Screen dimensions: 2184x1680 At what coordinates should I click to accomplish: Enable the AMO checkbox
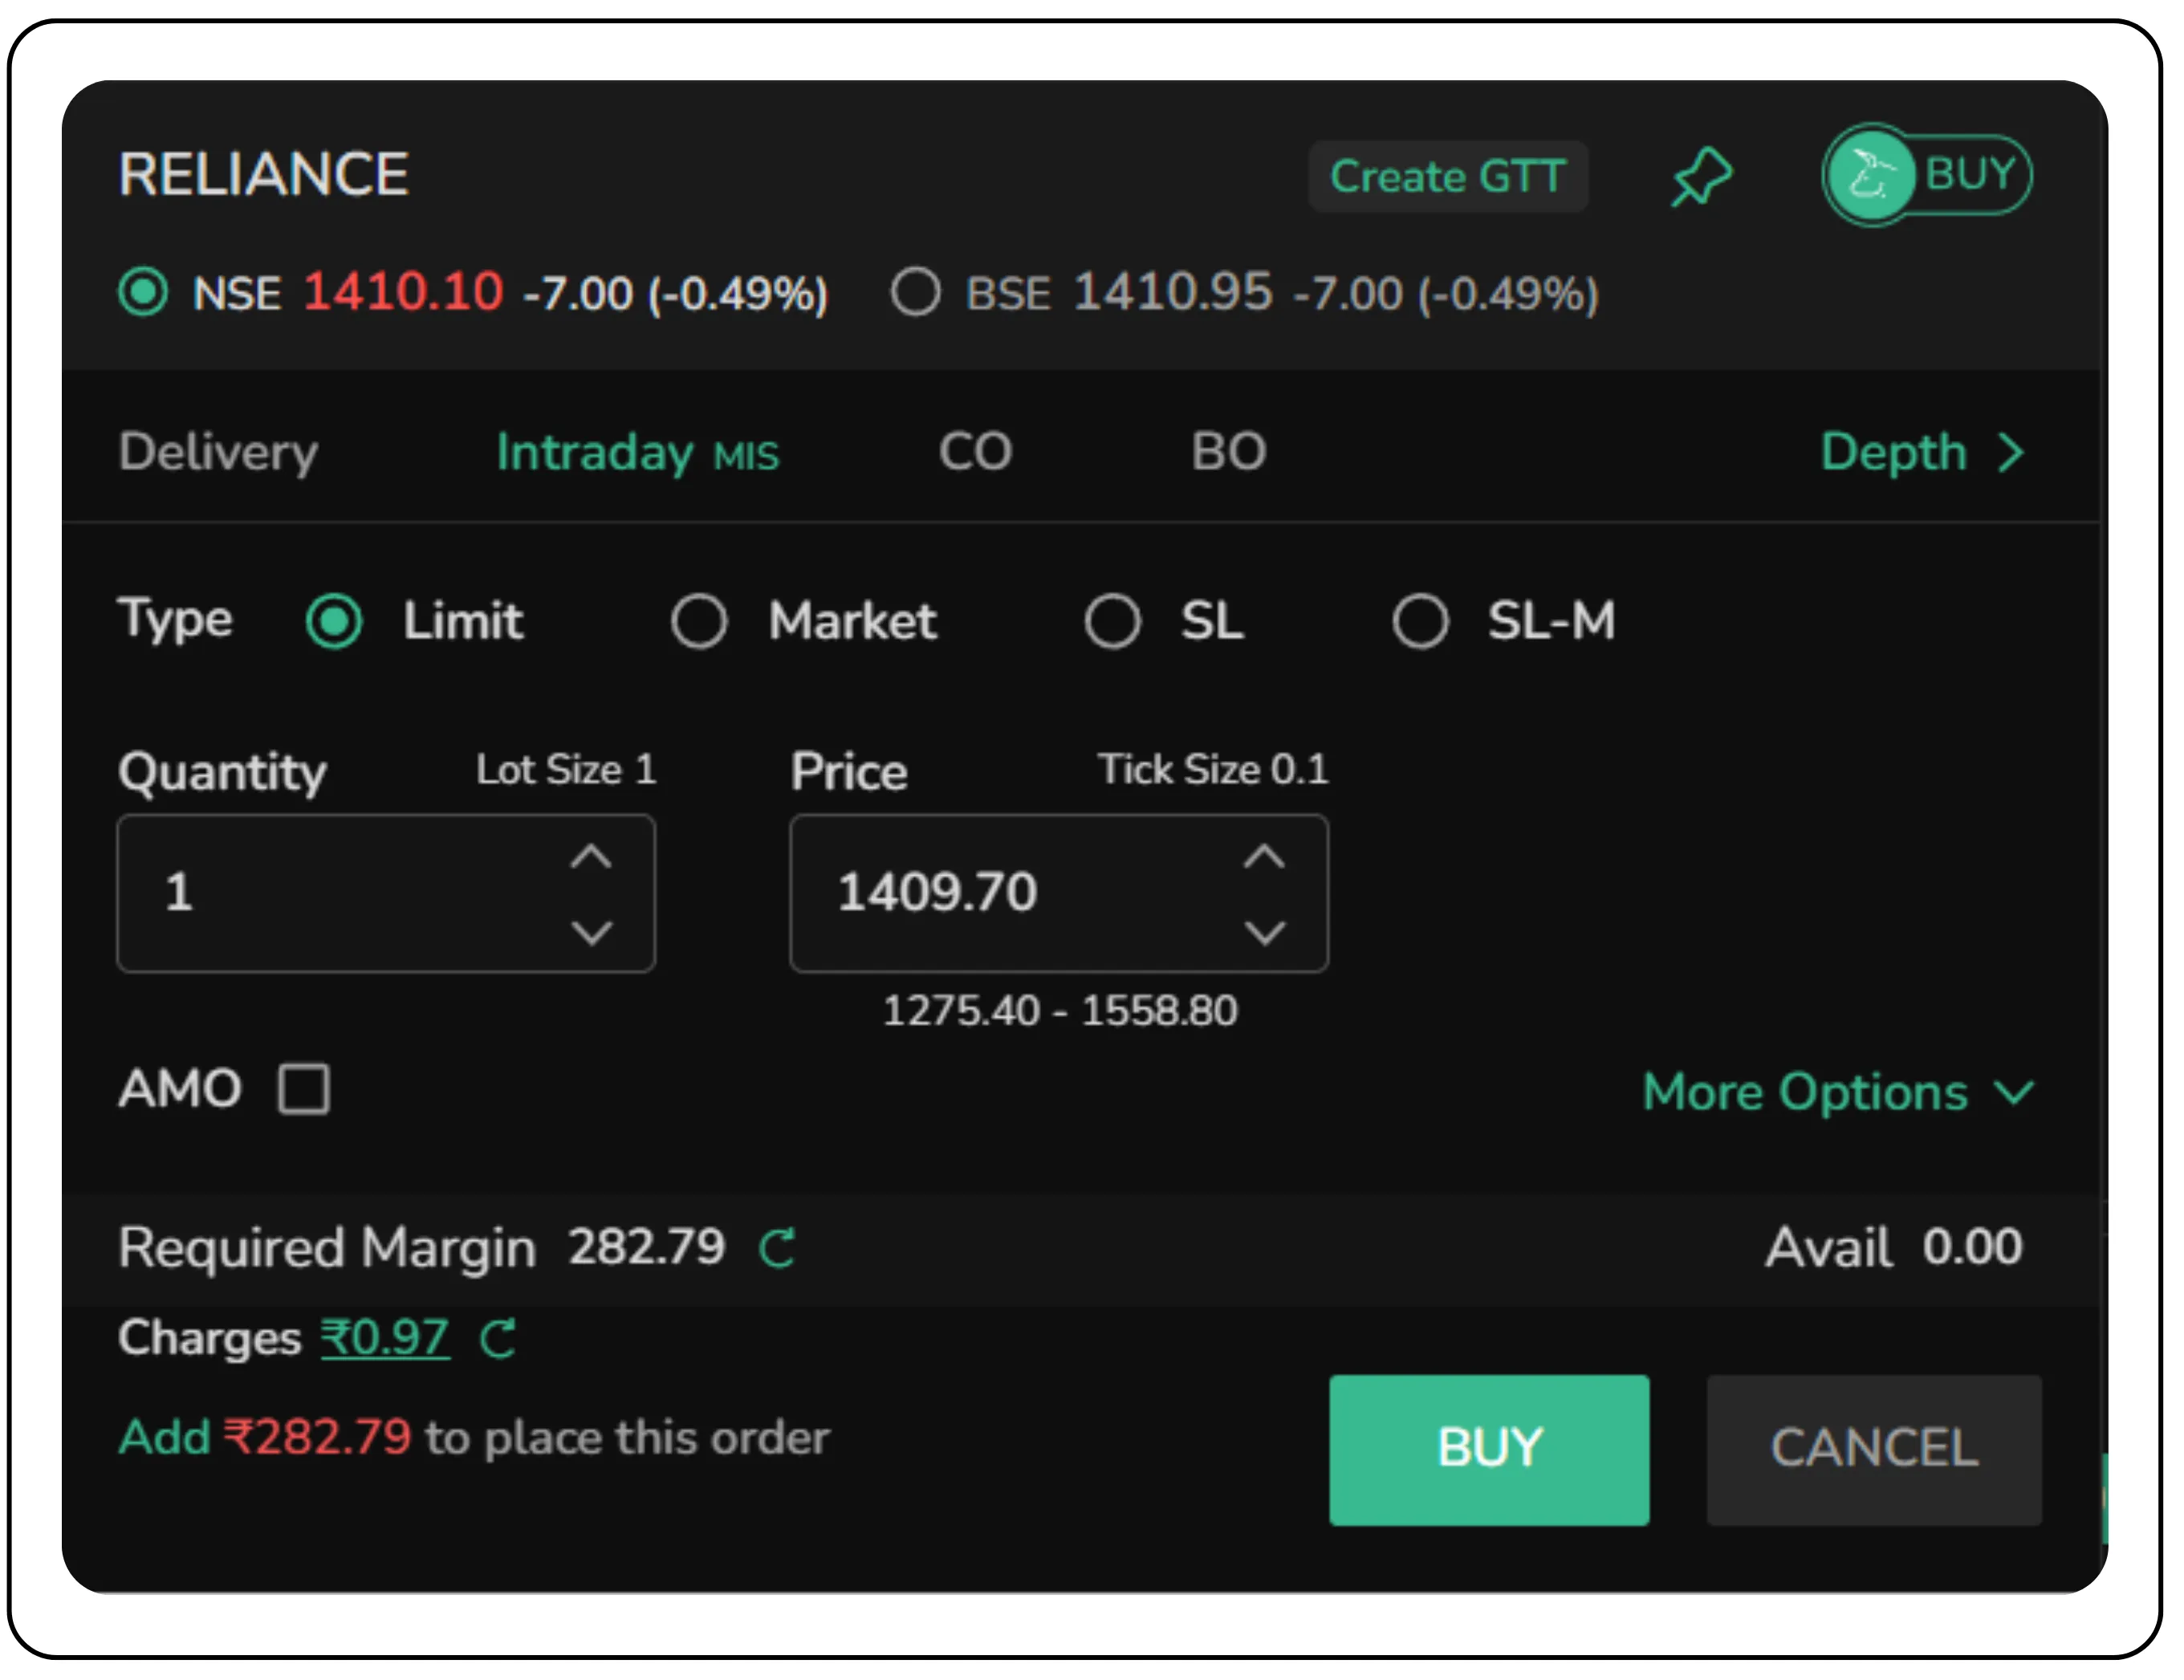coord(303,1090)
